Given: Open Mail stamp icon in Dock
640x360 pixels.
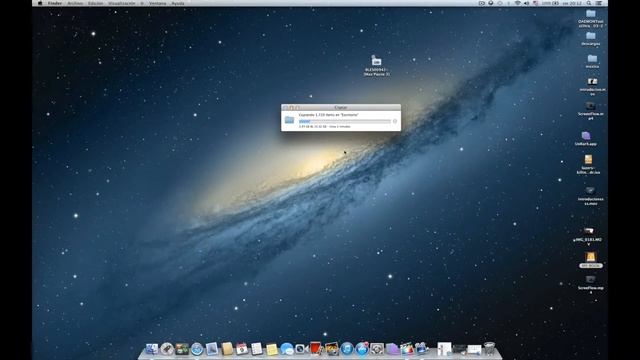Looking at the screenshot, I should tap(211, 349).
